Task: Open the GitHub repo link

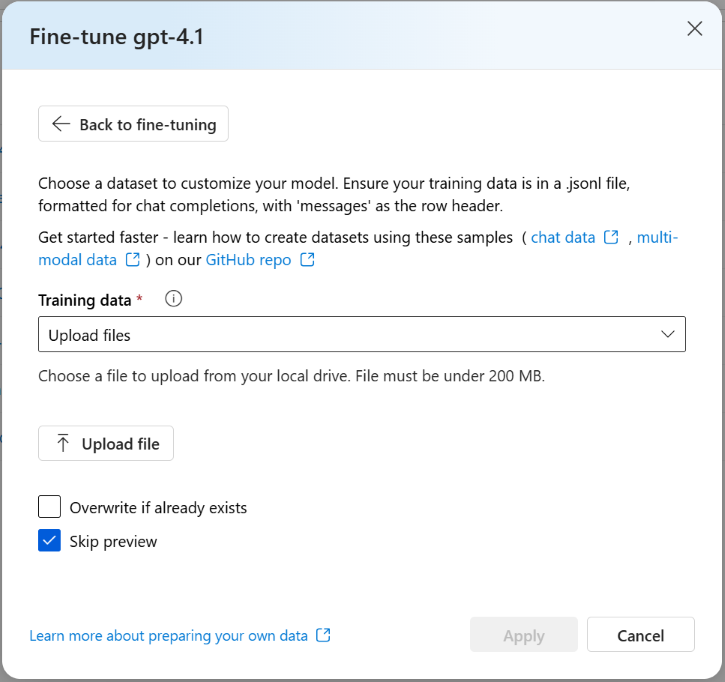Action: [x=248, y=259]
